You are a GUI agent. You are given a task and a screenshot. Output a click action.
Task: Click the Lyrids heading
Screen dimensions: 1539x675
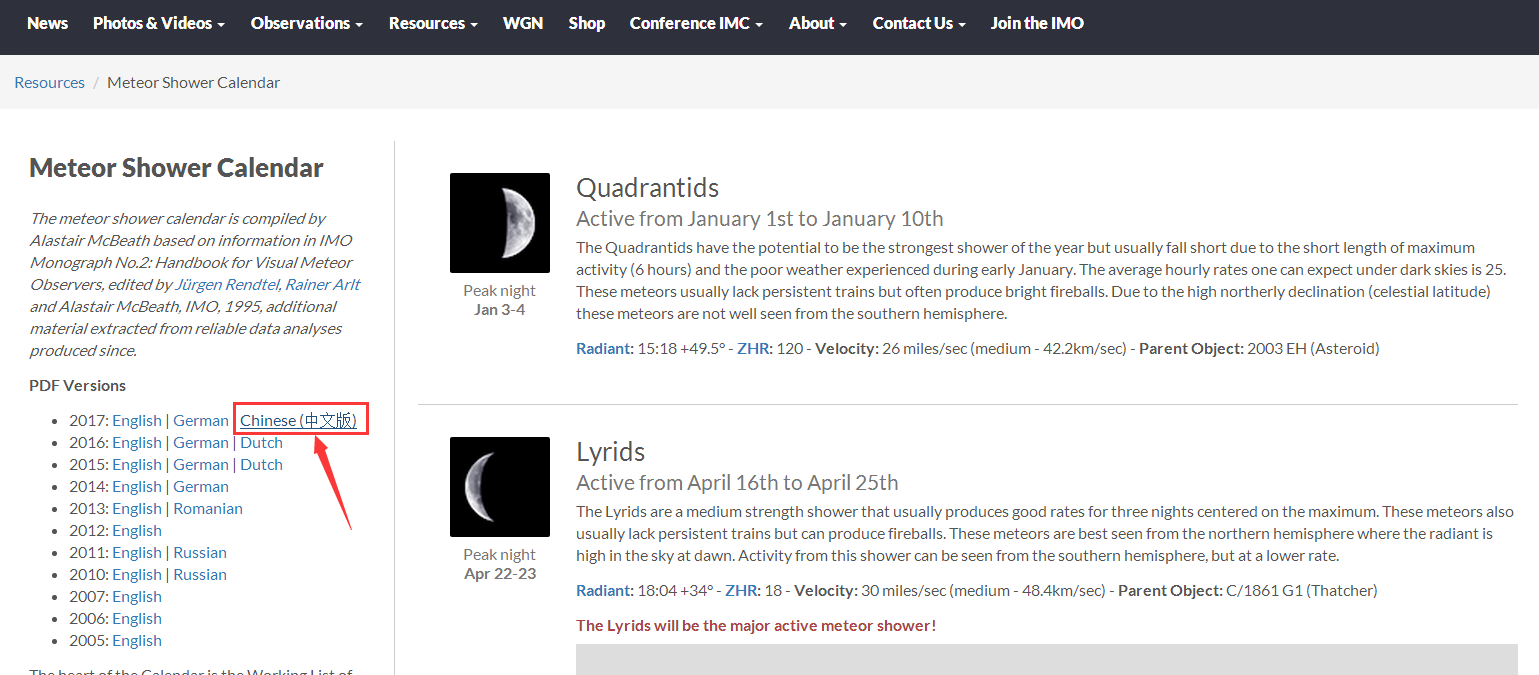click(610, 452)
